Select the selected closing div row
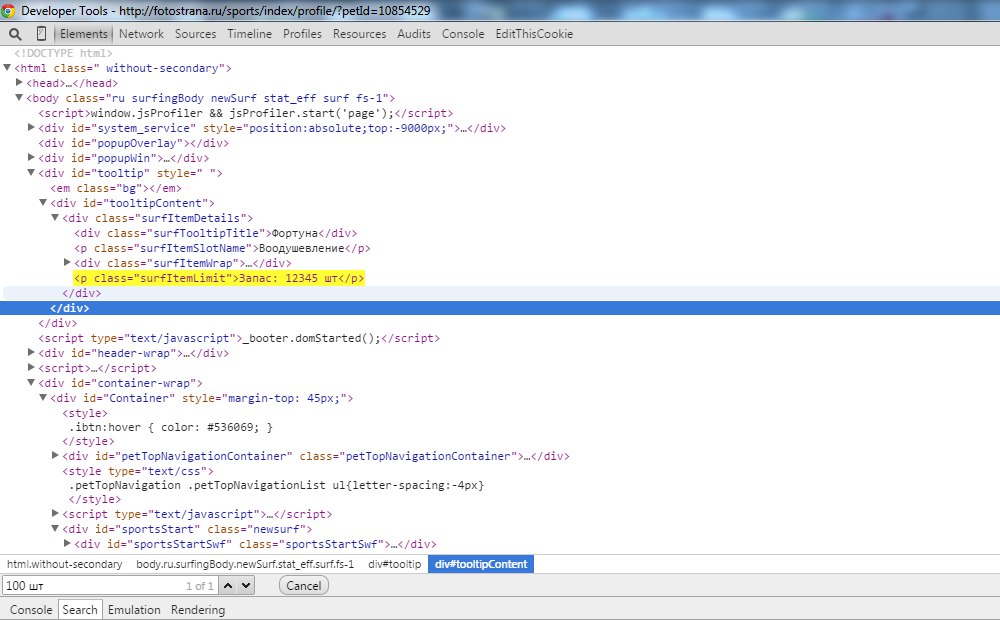Viewport: 1000px width, 620px height. click(500, 308)
